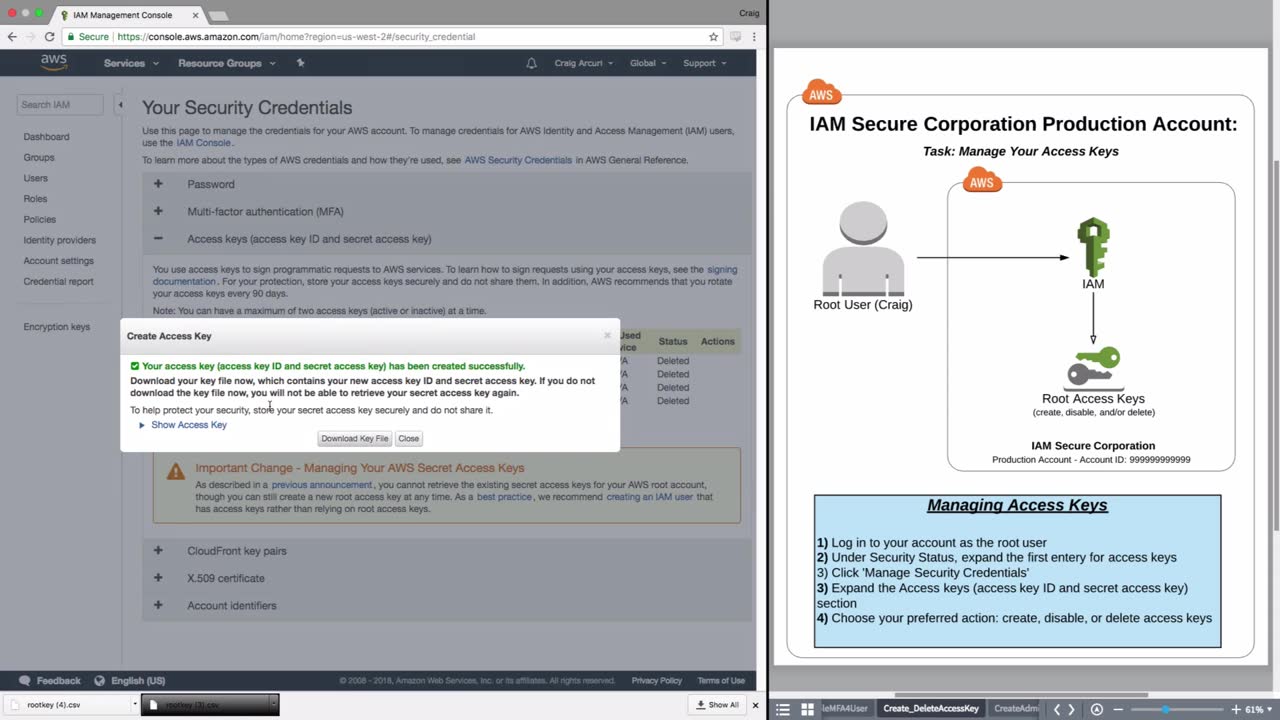Open the Terms of Use footer link
This screenshot has width=1280, height=720.
coord(721,681)
